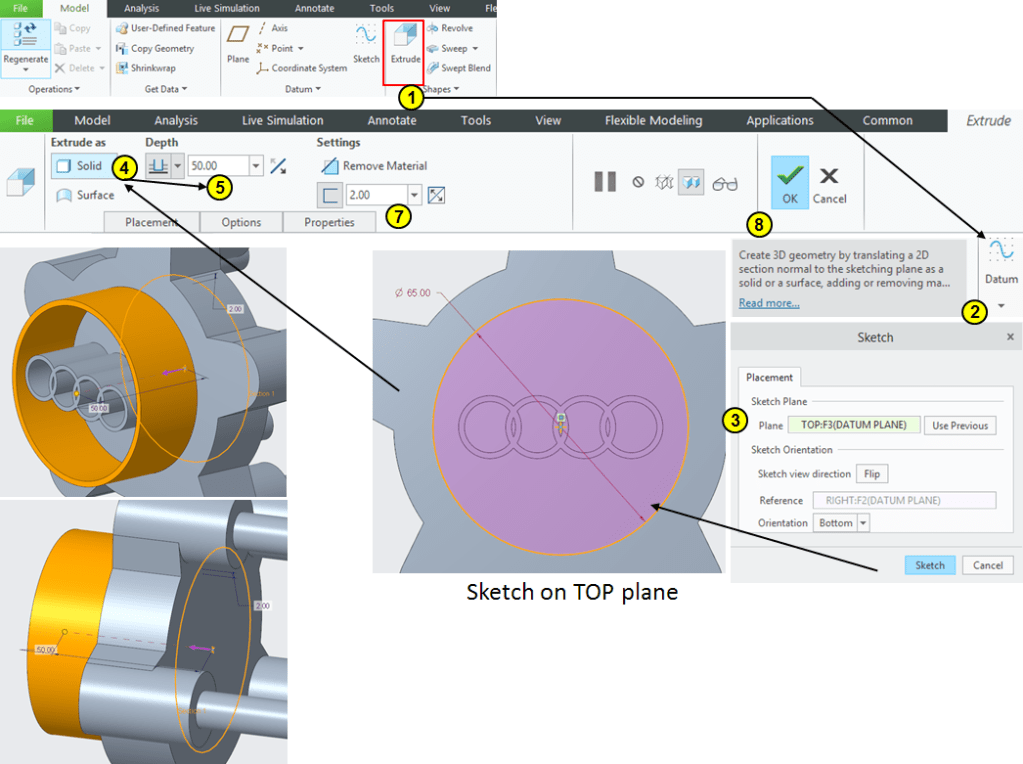Click the Use Previous button
1023x764 pixels.
(x=959, y=425)
